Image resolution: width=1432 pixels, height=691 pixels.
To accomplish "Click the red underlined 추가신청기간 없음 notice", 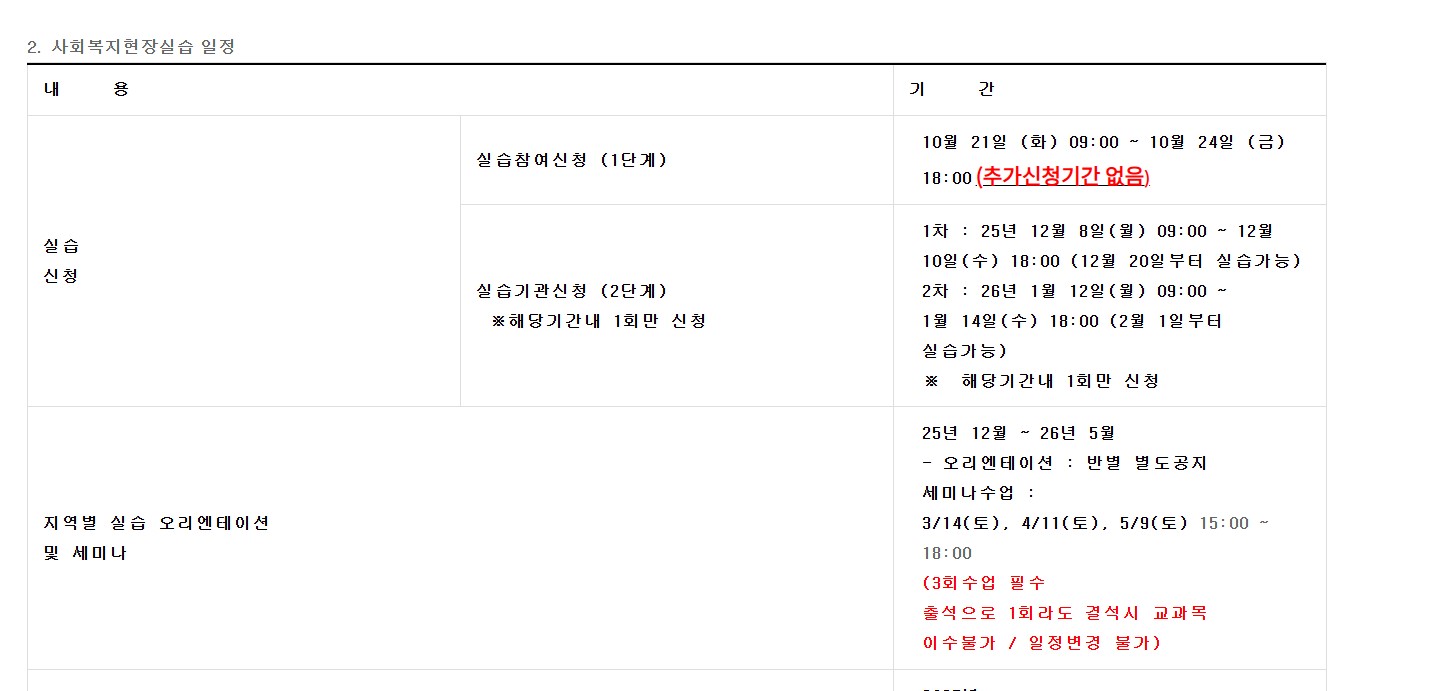I will coord(1063,177).
